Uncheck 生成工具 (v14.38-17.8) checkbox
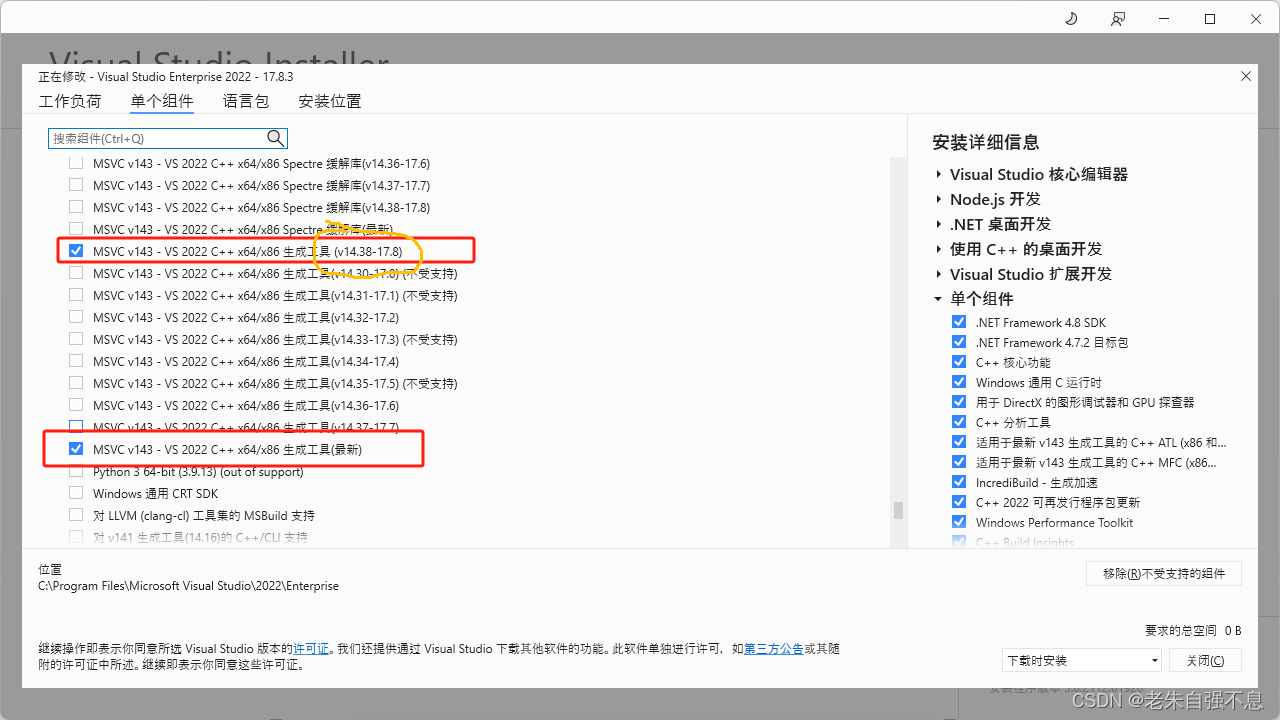The image size is (1280, 720). [x=76, y=251]
